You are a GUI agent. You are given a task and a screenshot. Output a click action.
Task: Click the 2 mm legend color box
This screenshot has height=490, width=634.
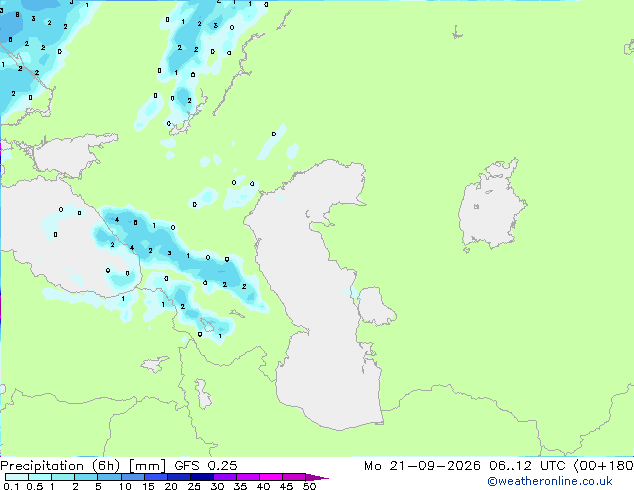(86, 477)
